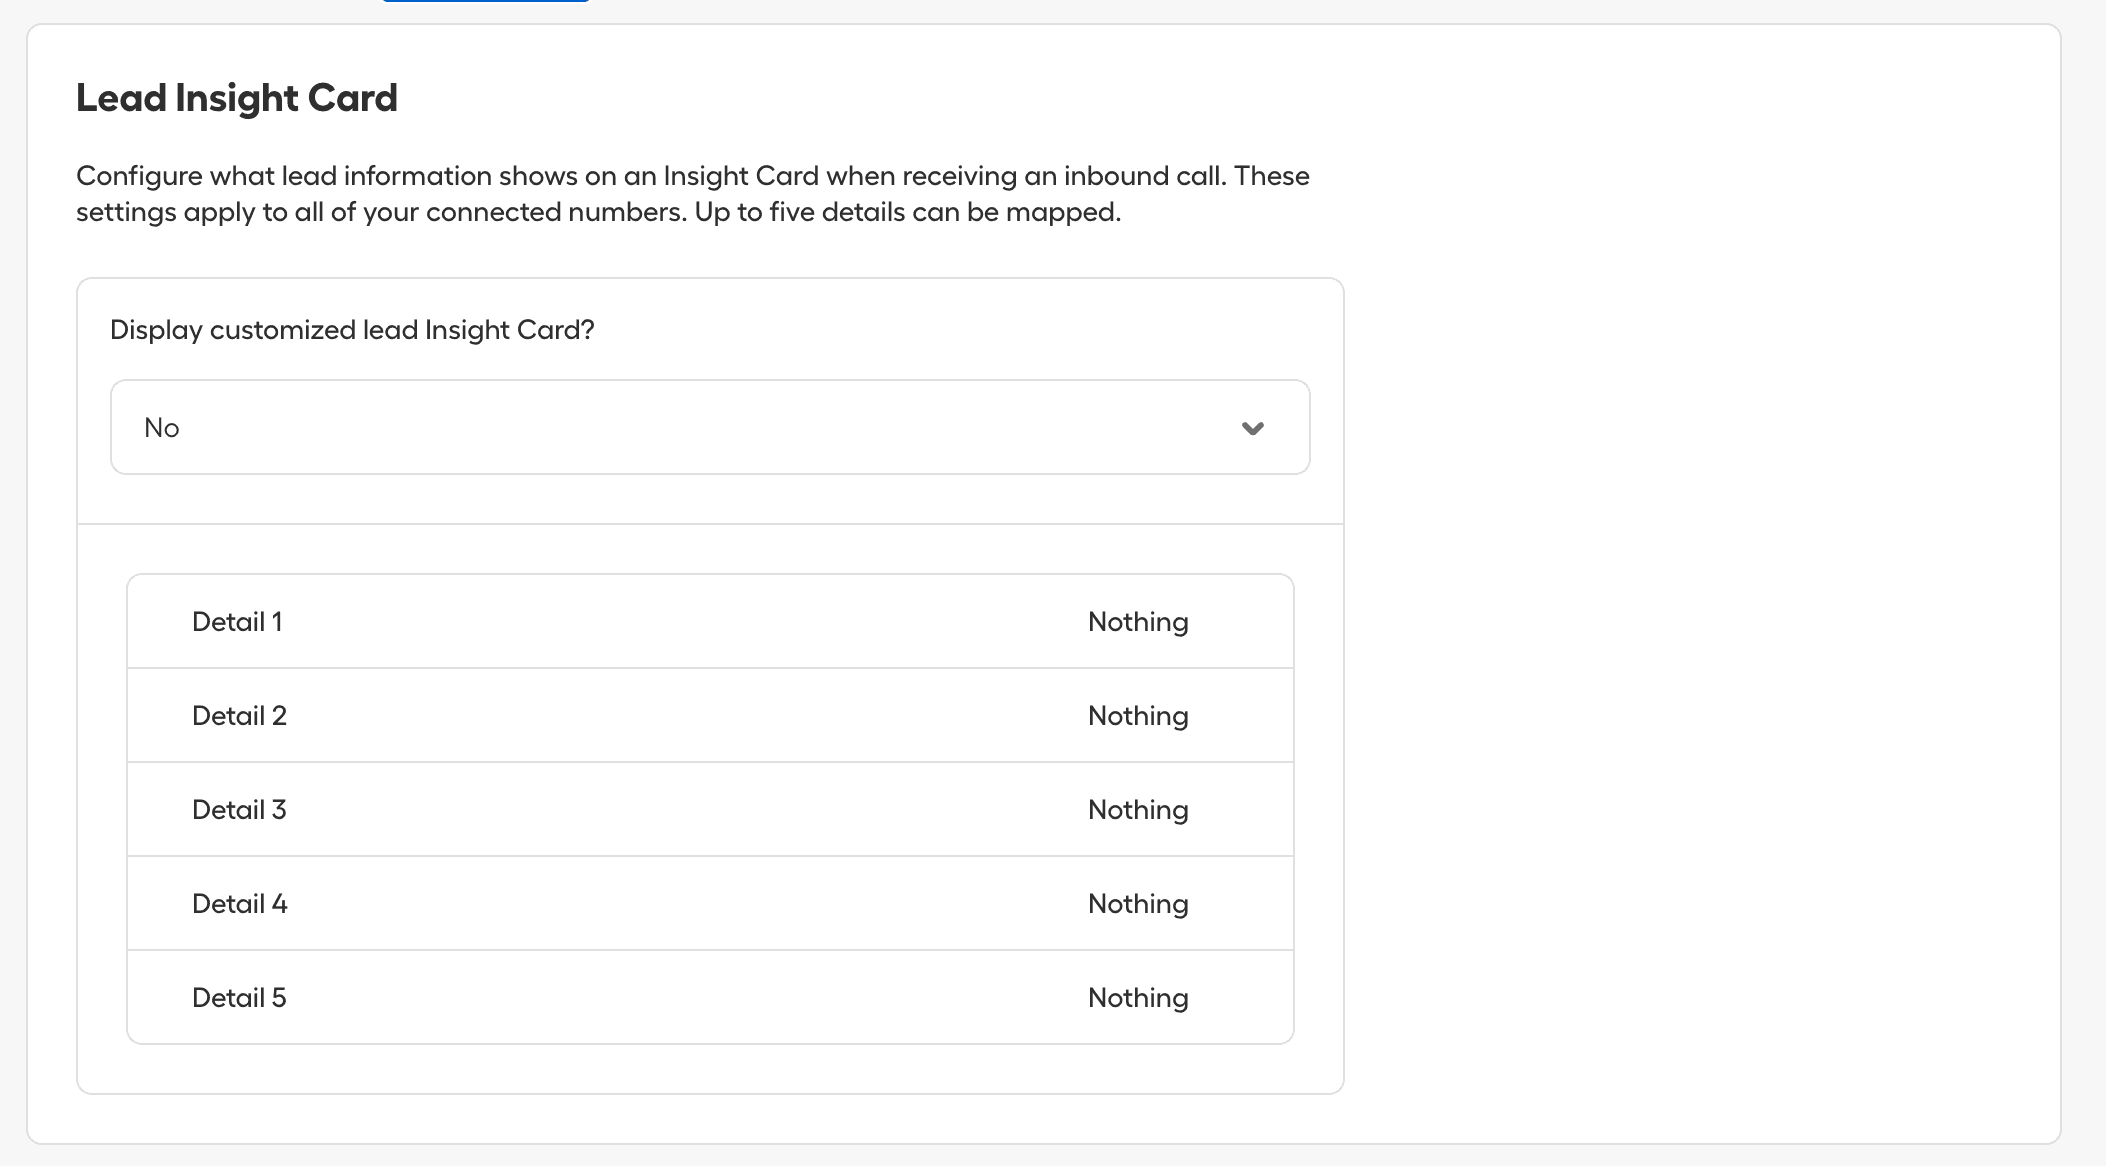Click Nothing next to Detail 4
Screen dimensions: 2106x1166
(x=1137, y=903)
